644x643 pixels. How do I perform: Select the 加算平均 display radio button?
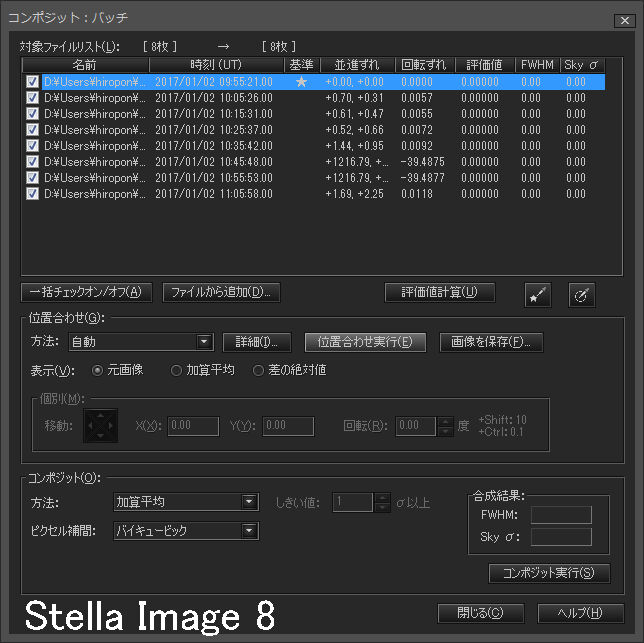click(176, 370)
